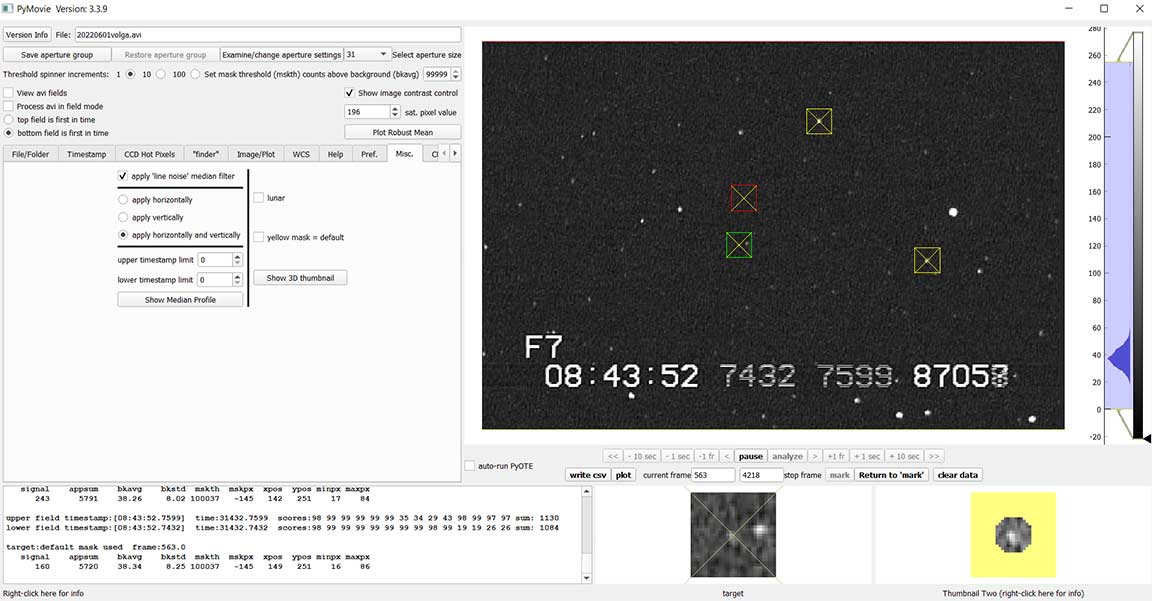Switch to the WCS tab
Screen dimensions: 1152x601
pyautogui.click(x=301, y=154)
